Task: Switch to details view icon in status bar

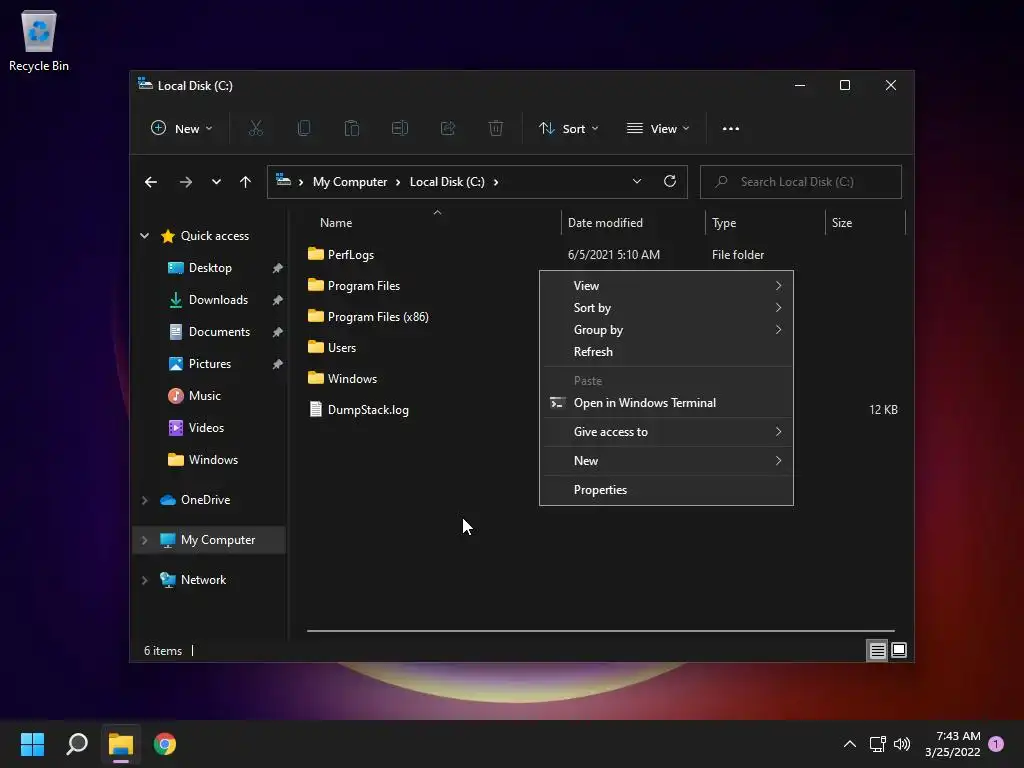Action: pos(877,650)
